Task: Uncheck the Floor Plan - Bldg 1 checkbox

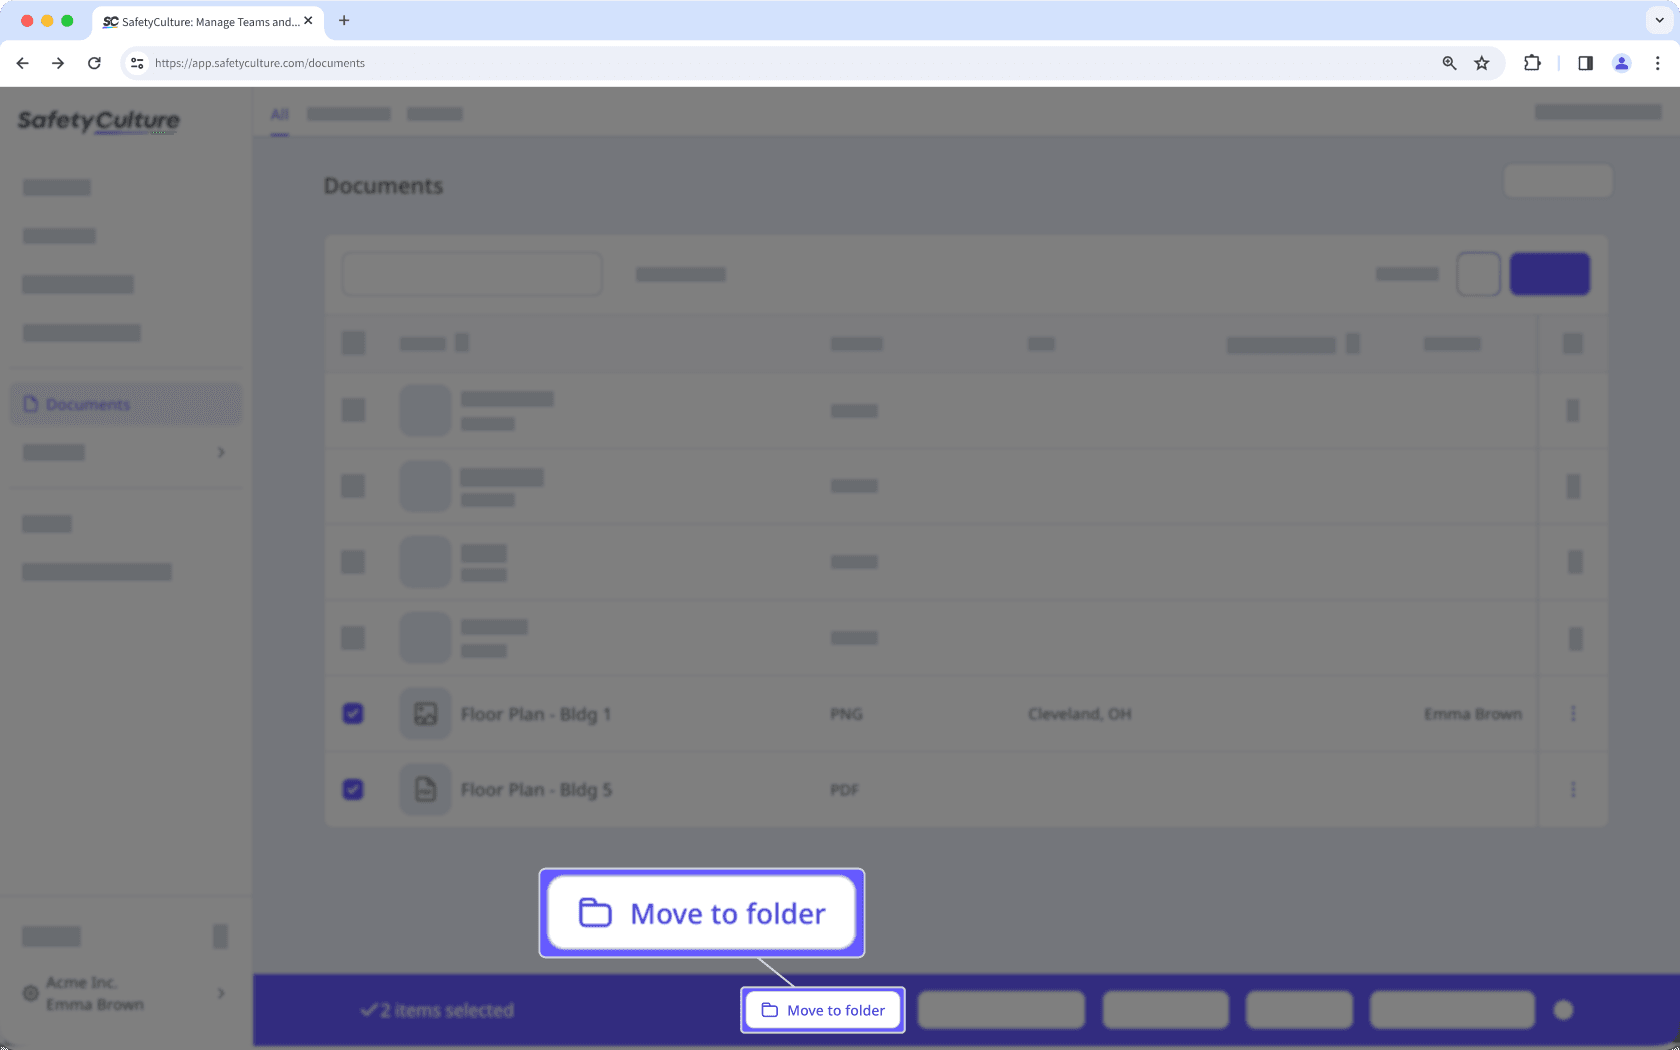Action: click(x=353, y=713)
